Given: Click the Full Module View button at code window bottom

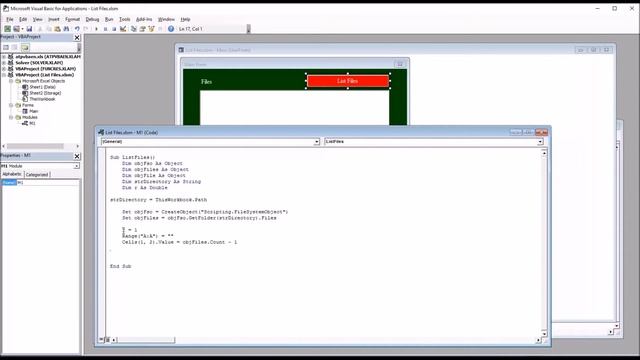Looking at the screenshot, I should 107,340.
